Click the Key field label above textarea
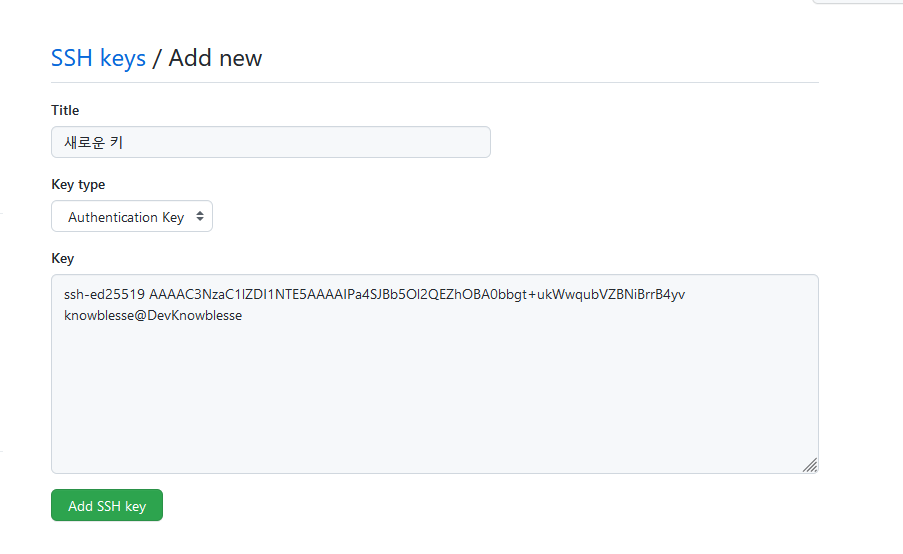 [63, 258]
